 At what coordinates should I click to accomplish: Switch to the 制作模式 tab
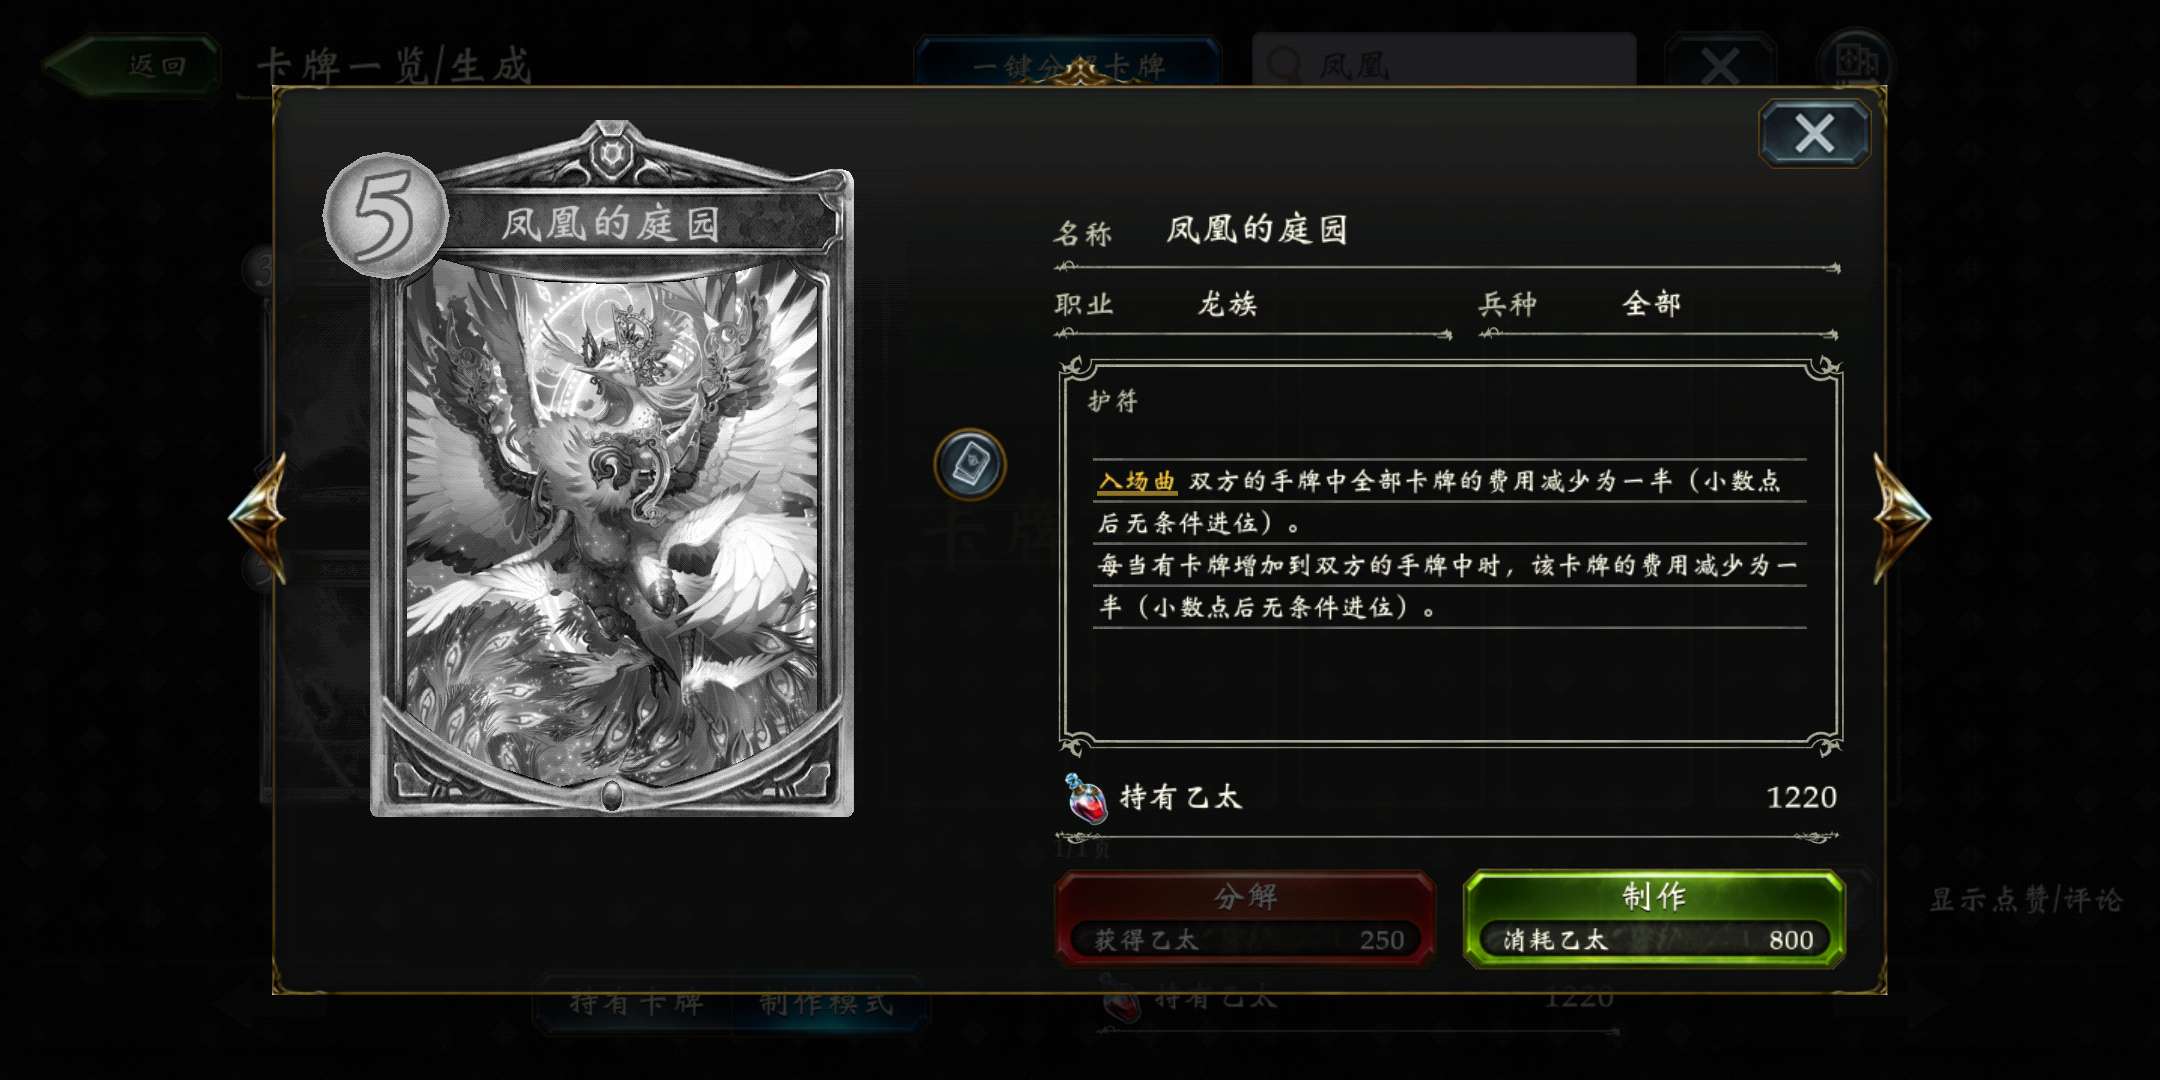point(826,1002)
